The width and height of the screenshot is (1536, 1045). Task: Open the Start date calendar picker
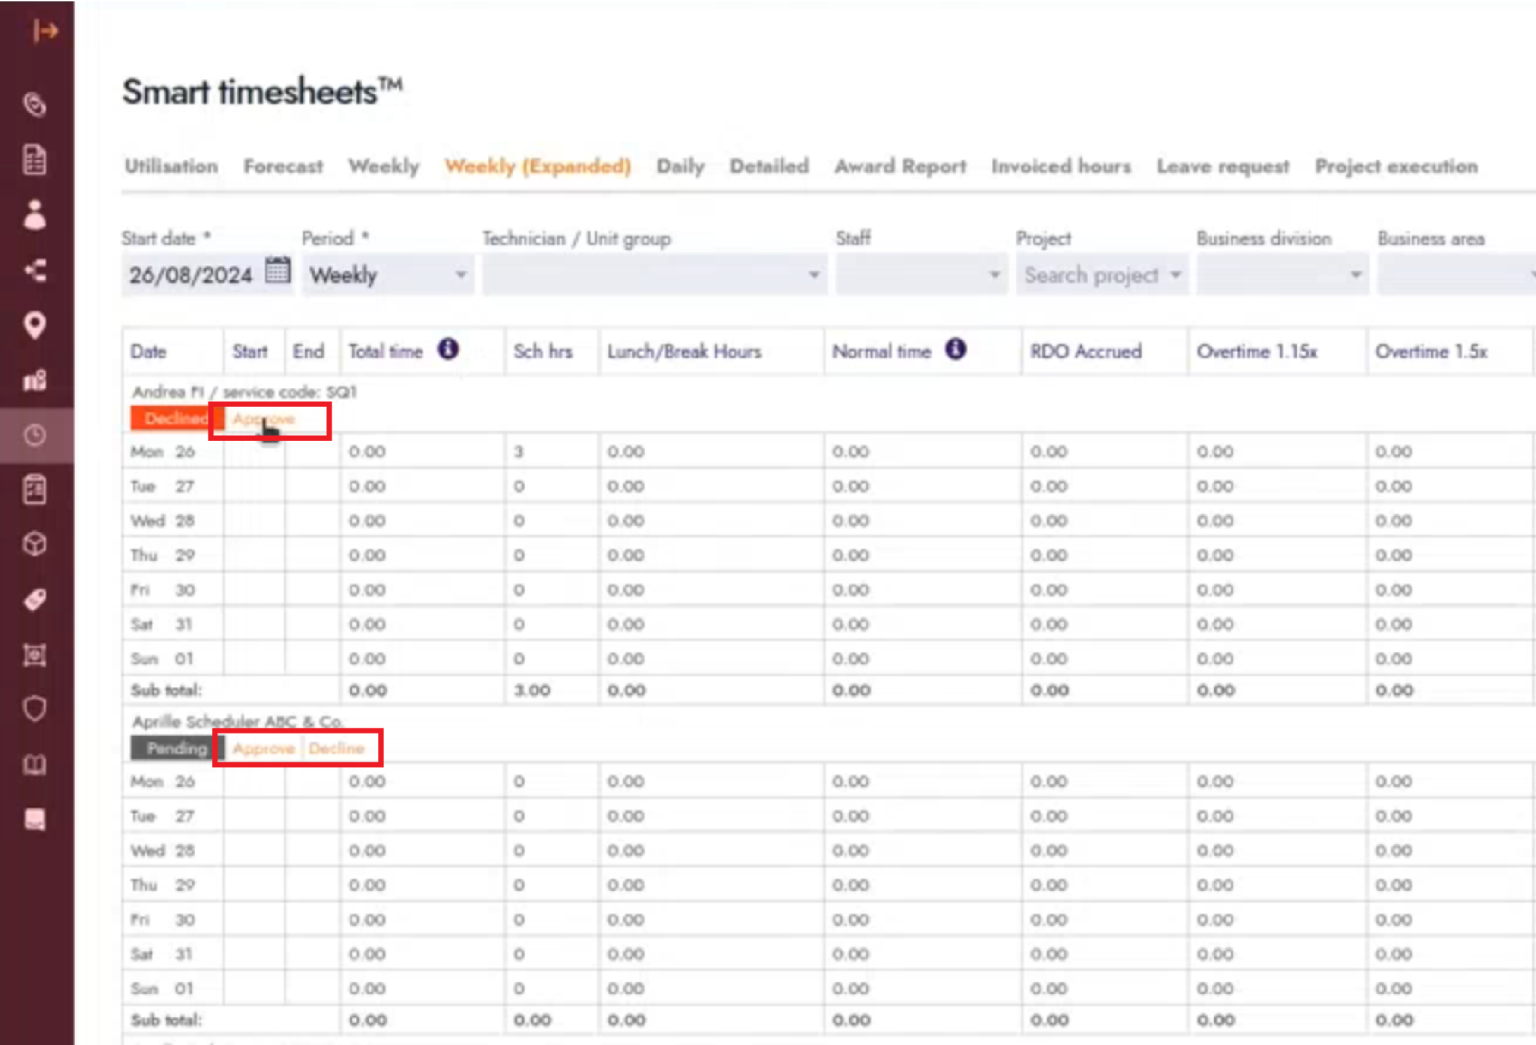pos(278,271)
